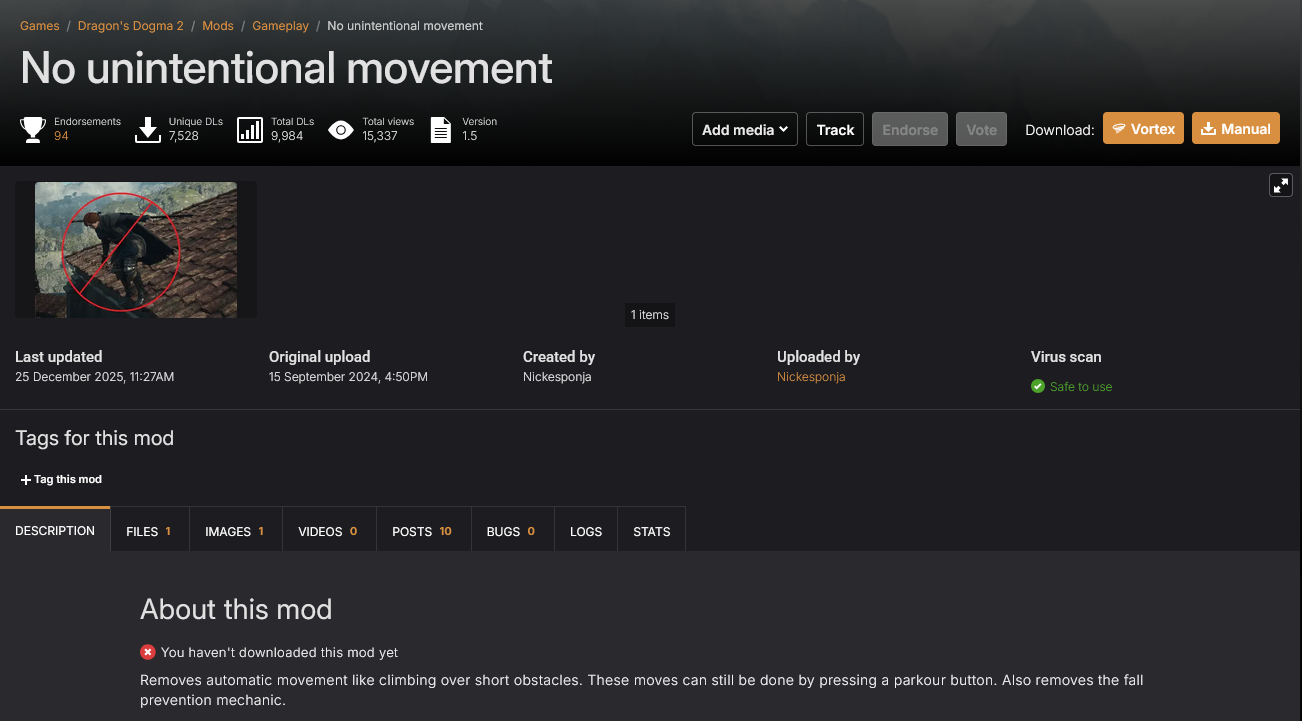
Task: Click the Endorsements trophy icon
Action: pyautogui.click(x=33, y=129)
